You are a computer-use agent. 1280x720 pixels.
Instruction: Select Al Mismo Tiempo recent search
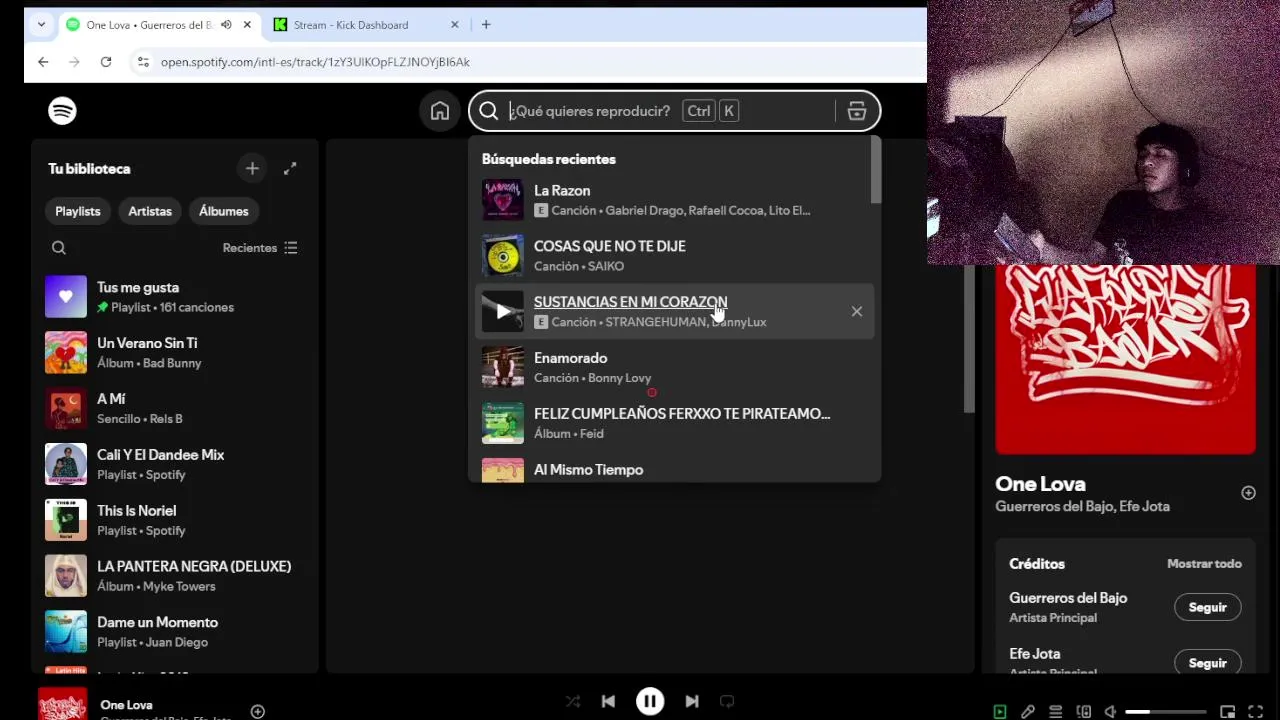pyautogui.click(x=674, y=469)
